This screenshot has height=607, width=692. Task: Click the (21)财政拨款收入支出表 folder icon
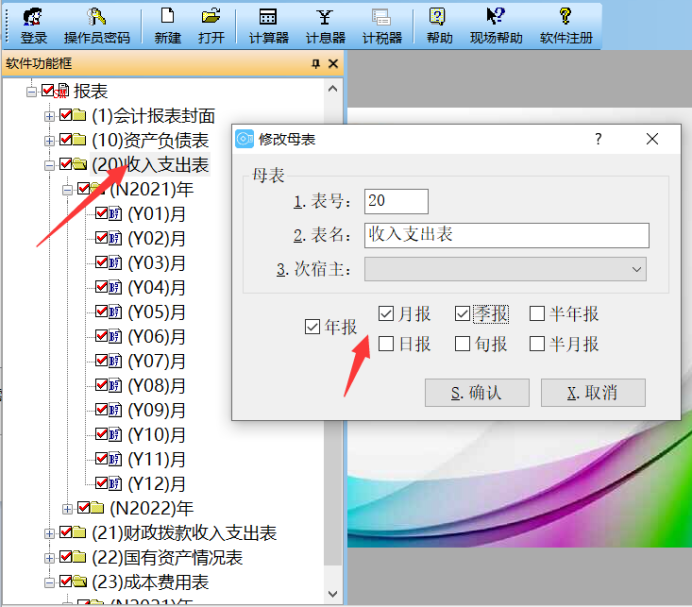79,532
